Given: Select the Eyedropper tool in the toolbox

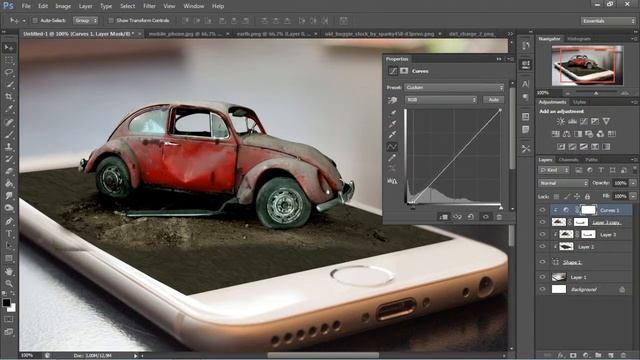Looking at the screenshot, I should tap(9, 109).
